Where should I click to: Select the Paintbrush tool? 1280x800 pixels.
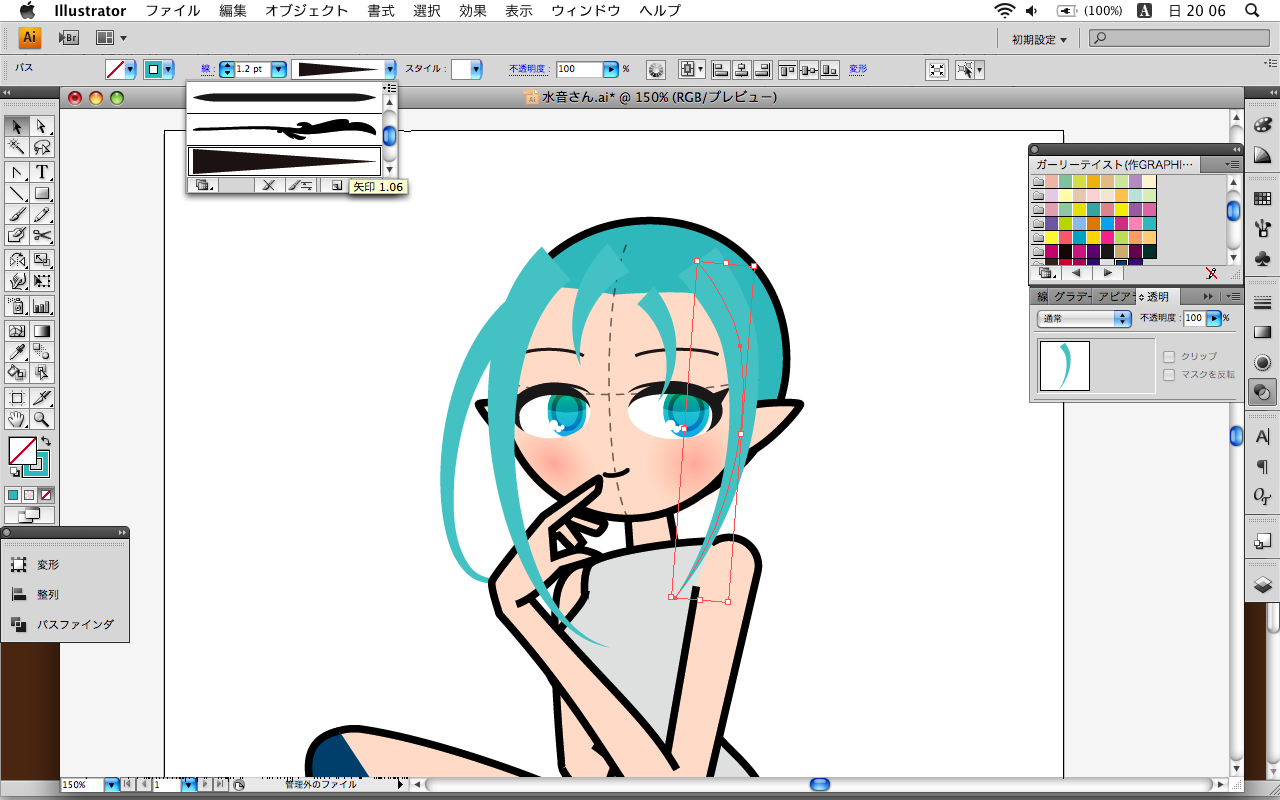coord(17,214)
